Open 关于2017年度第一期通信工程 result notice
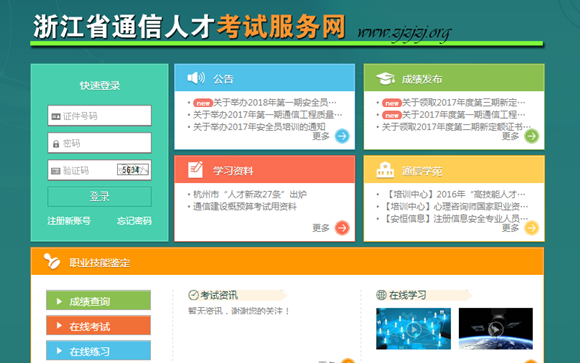The height and width of the screenshot is (363, 580). coord(463,115)
